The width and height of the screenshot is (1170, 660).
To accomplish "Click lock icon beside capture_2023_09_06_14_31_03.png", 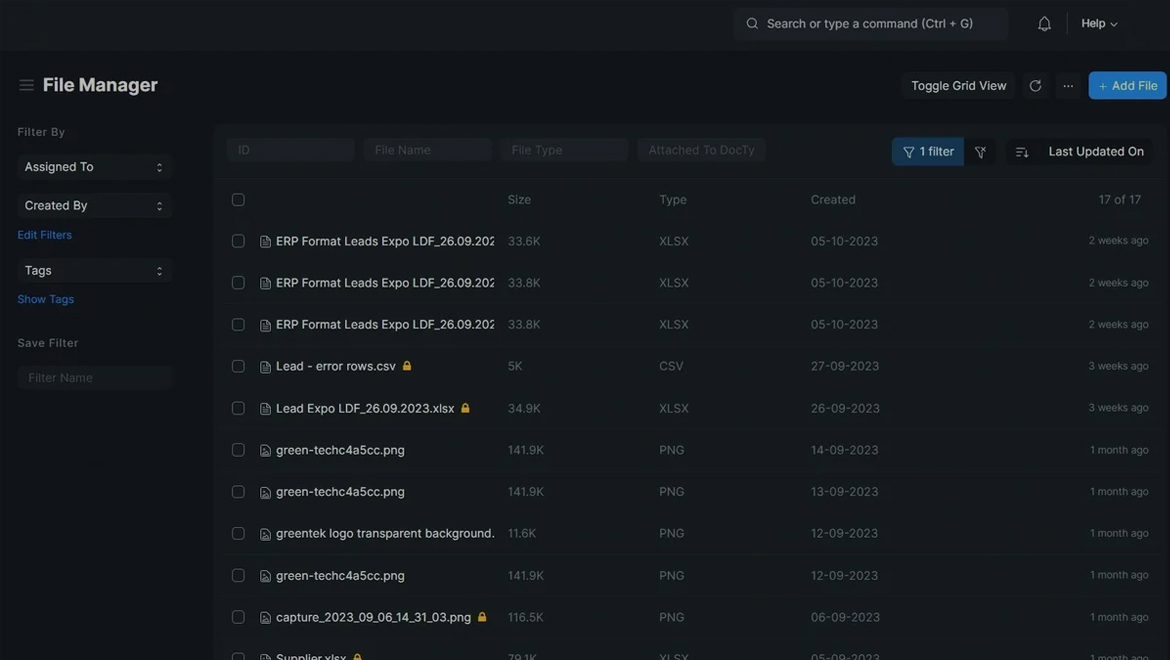I will (482, 617).
